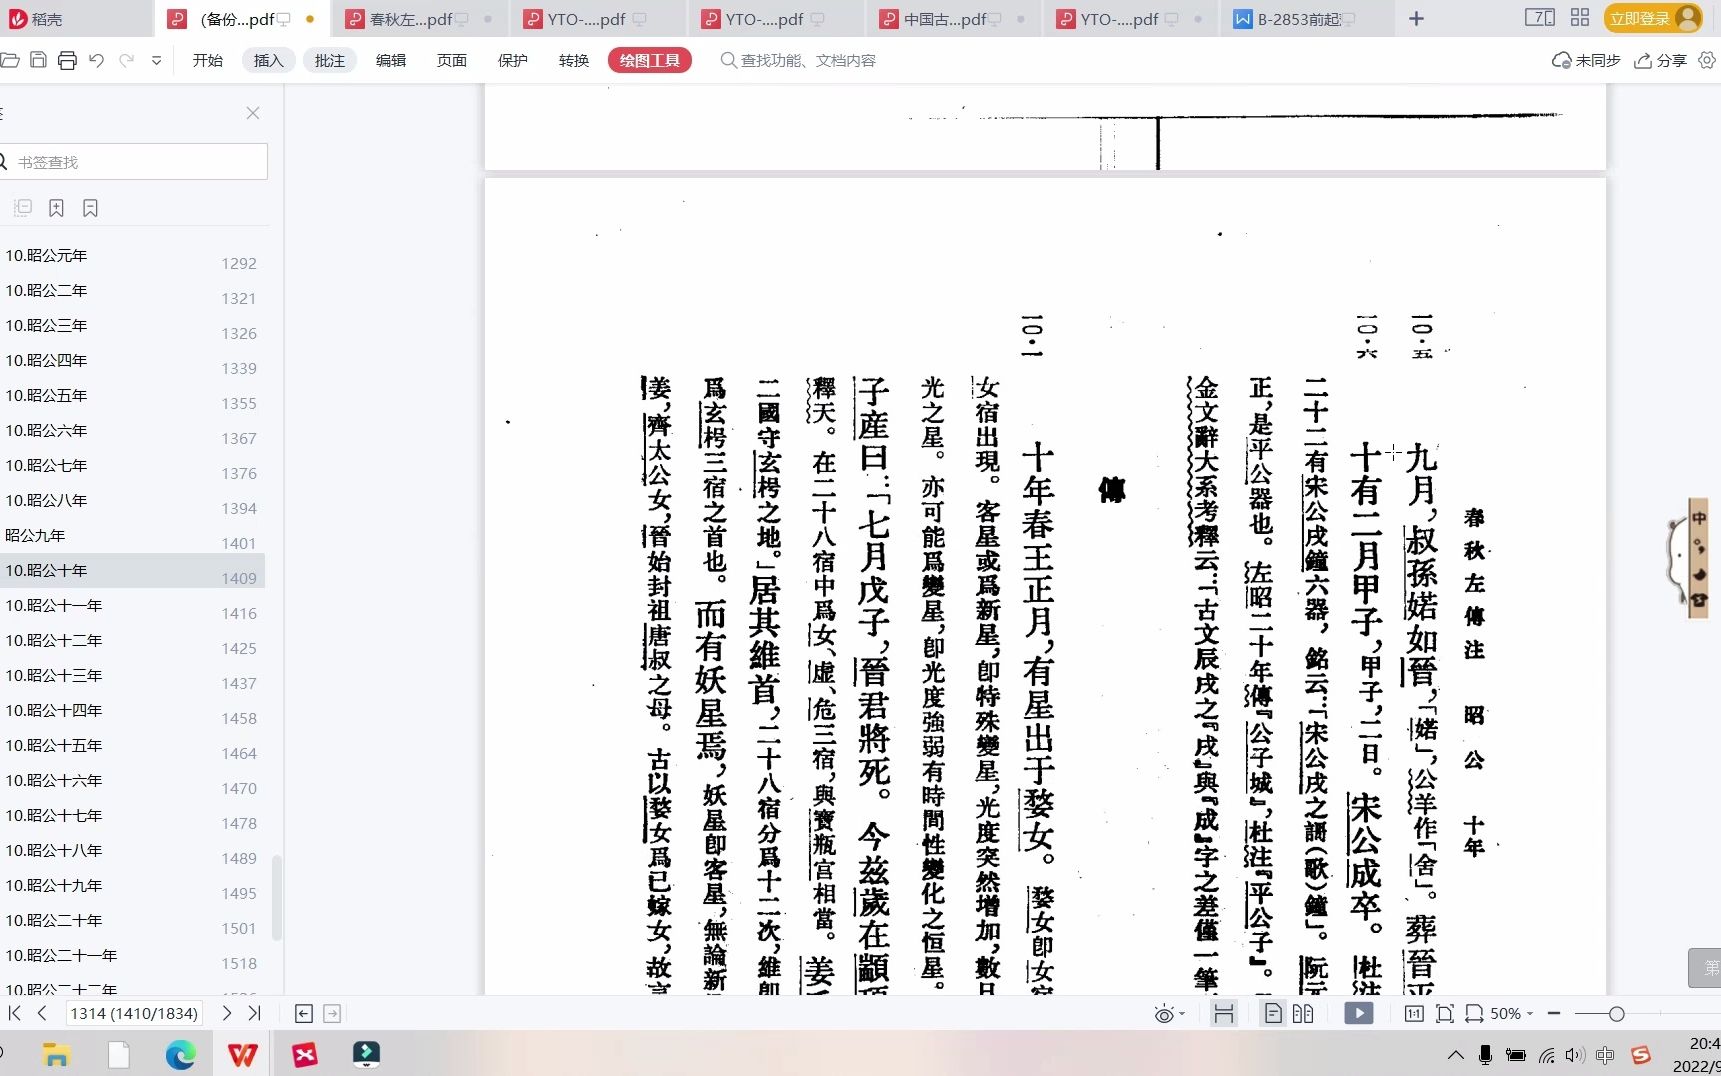Toggle continuous scrolling view icon
This screenshot has height=1076, width=1721.
point(1223,1013)
